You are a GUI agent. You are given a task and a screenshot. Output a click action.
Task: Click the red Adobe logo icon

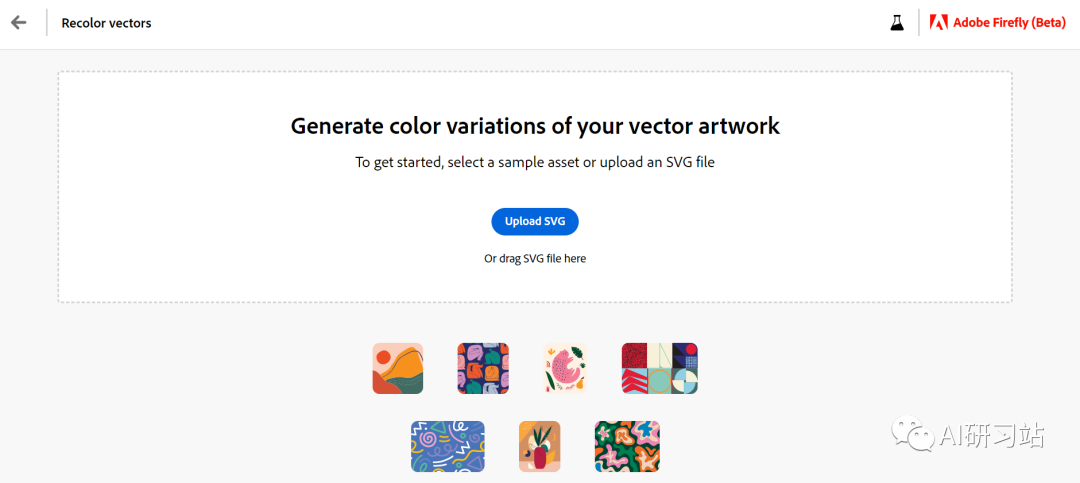click(x=938, y=23)
